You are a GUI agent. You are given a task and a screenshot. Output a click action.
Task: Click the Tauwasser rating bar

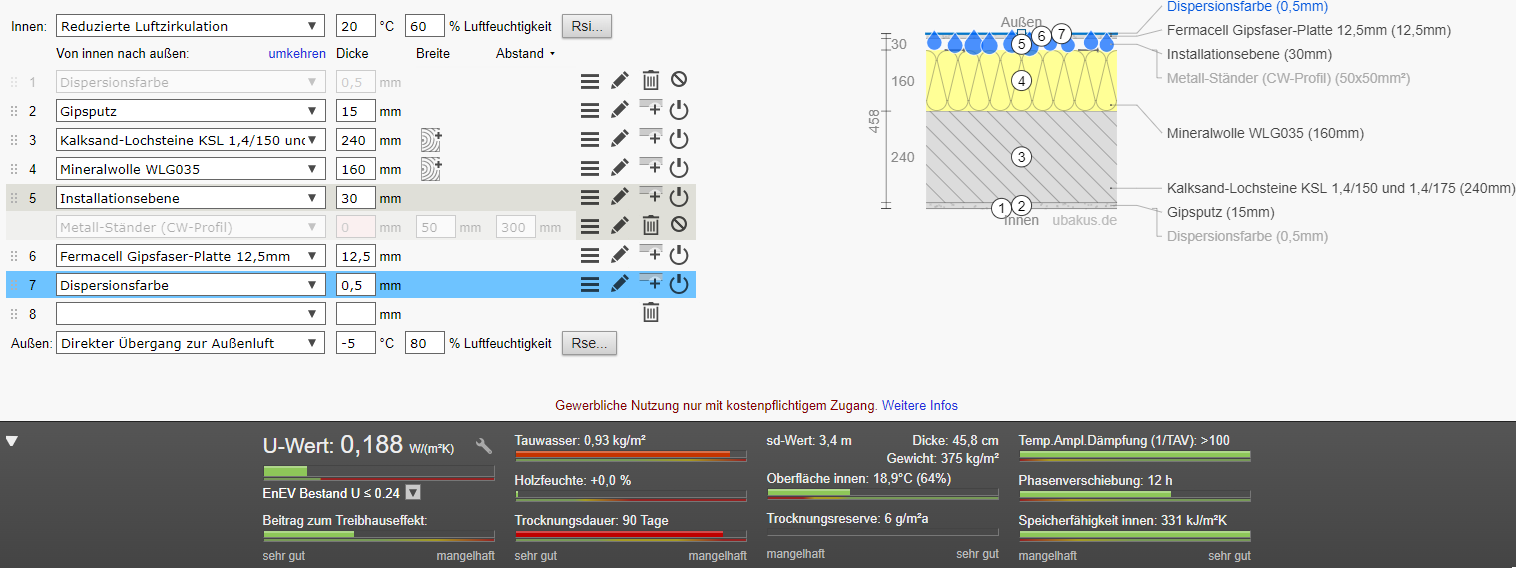tap(630, 455)
